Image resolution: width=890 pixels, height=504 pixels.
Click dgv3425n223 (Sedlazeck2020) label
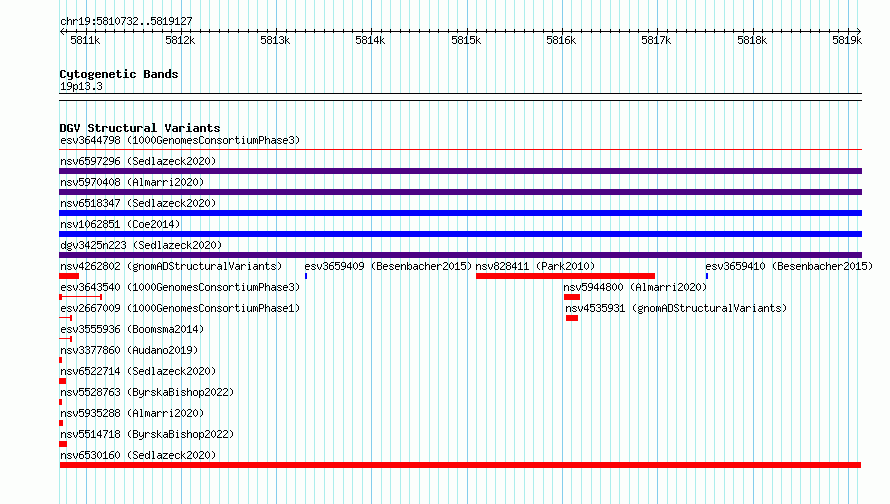[141, 245]
